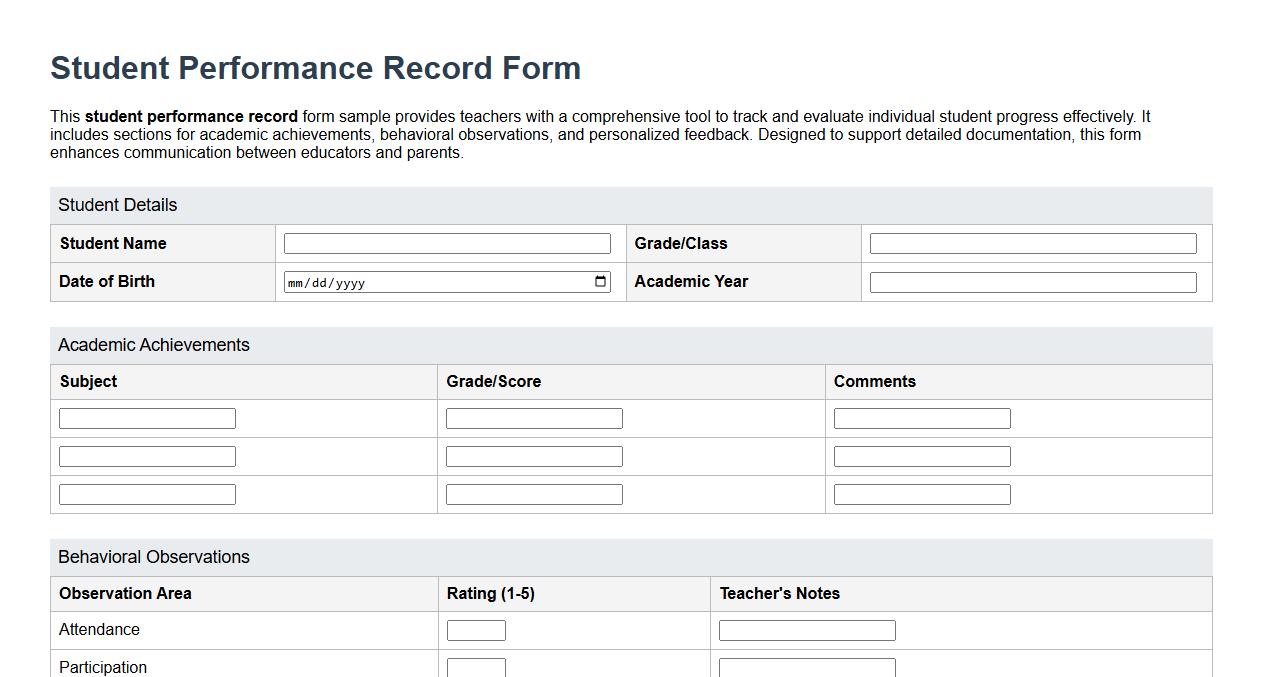Click the first Comments input field
The image size is (1263, 677).
click(x=921, y=417)
